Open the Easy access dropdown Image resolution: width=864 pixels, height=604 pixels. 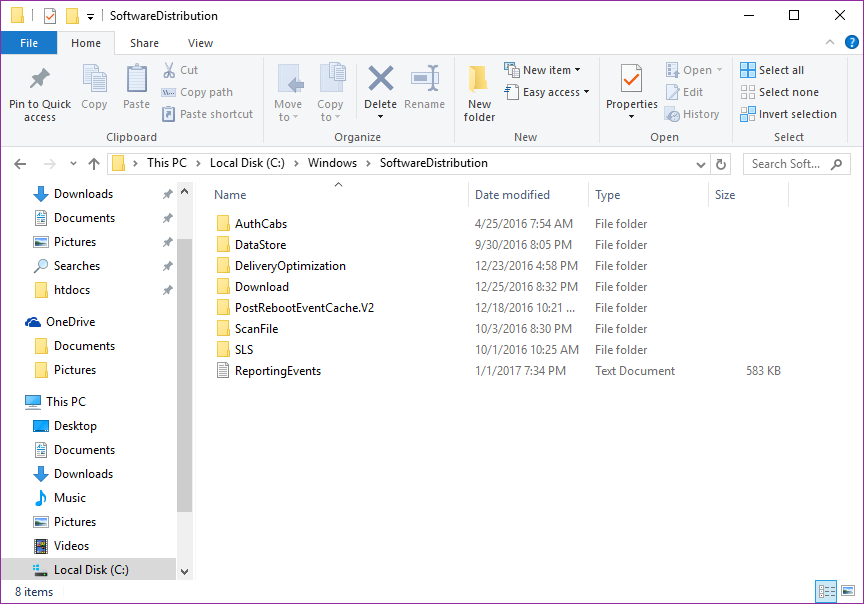(x=586, y=92)
